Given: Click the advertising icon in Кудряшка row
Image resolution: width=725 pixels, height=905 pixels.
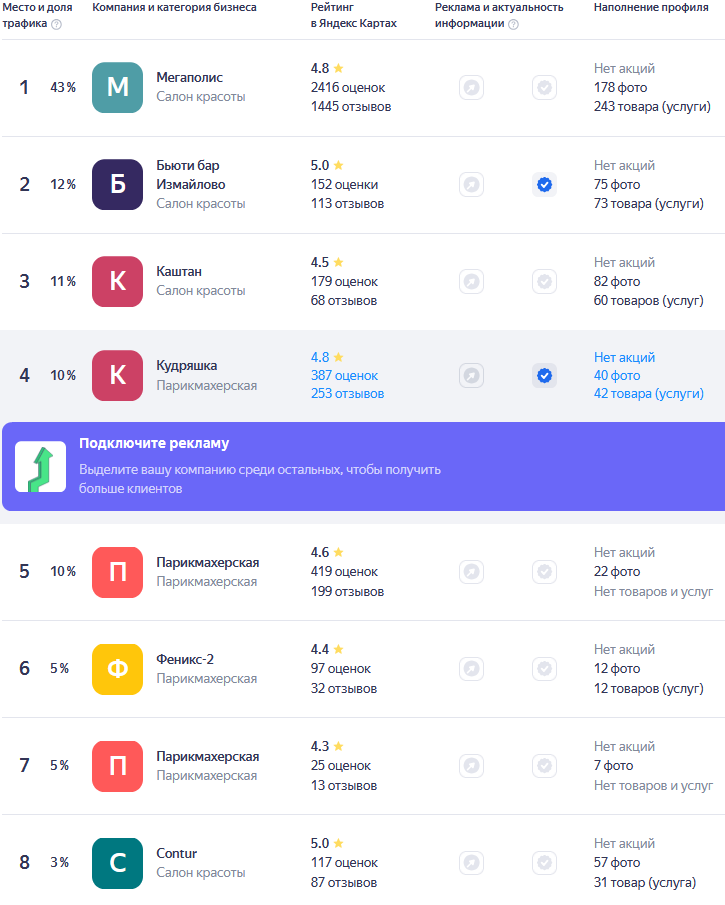Looking at the screenshot, I should click(x=471, y=376).
